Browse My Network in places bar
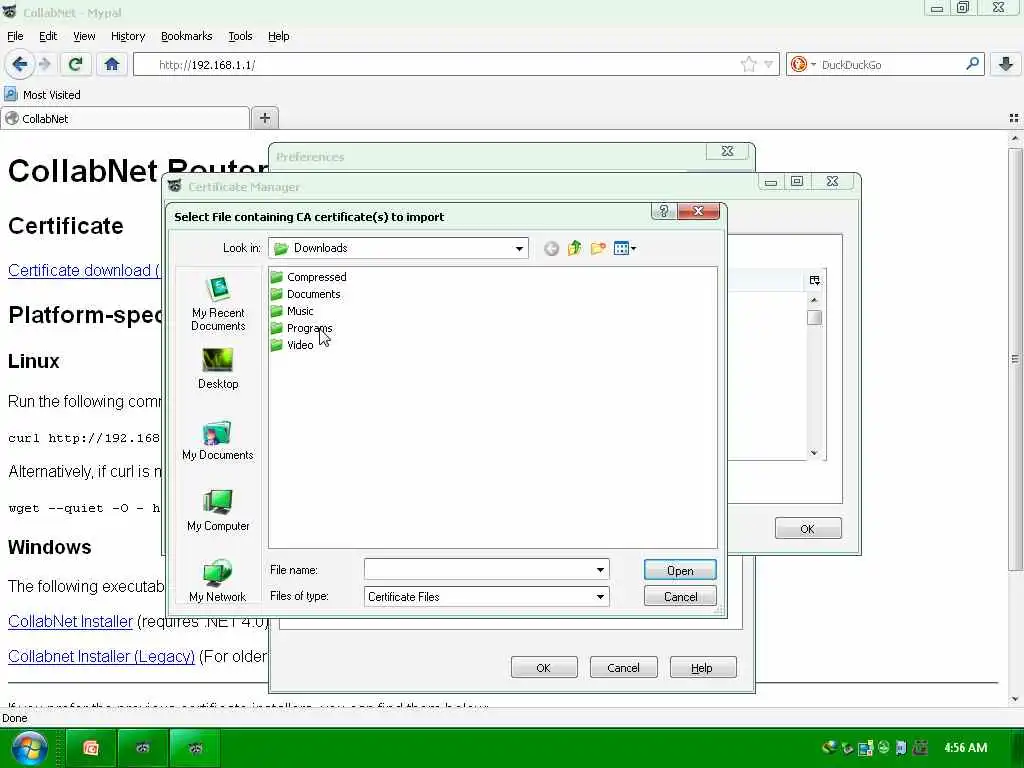 click(218, 581)
